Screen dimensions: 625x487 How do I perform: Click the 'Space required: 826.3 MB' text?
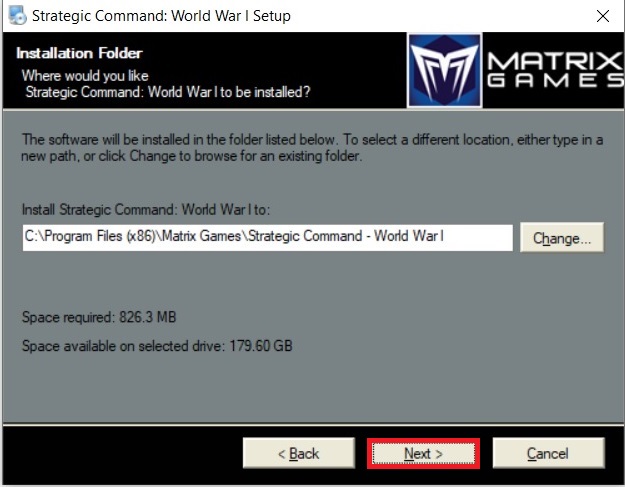tap(99, 317)
